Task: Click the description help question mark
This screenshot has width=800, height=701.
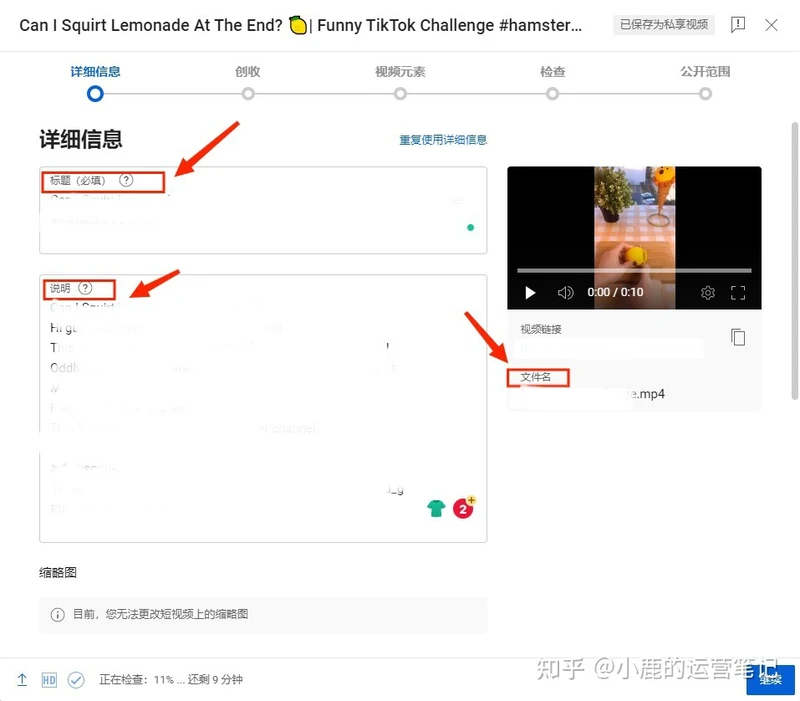Action: click(85, 288)
